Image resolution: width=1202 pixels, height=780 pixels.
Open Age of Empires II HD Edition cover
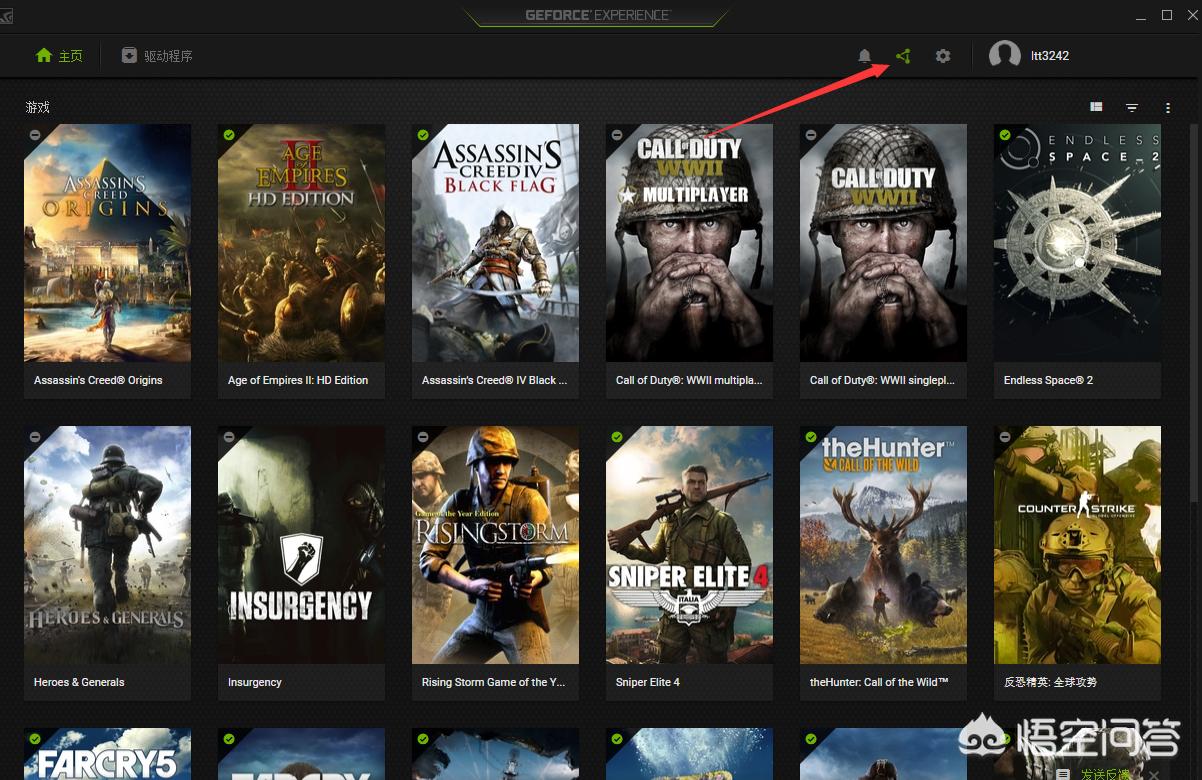tap(301, 243)
